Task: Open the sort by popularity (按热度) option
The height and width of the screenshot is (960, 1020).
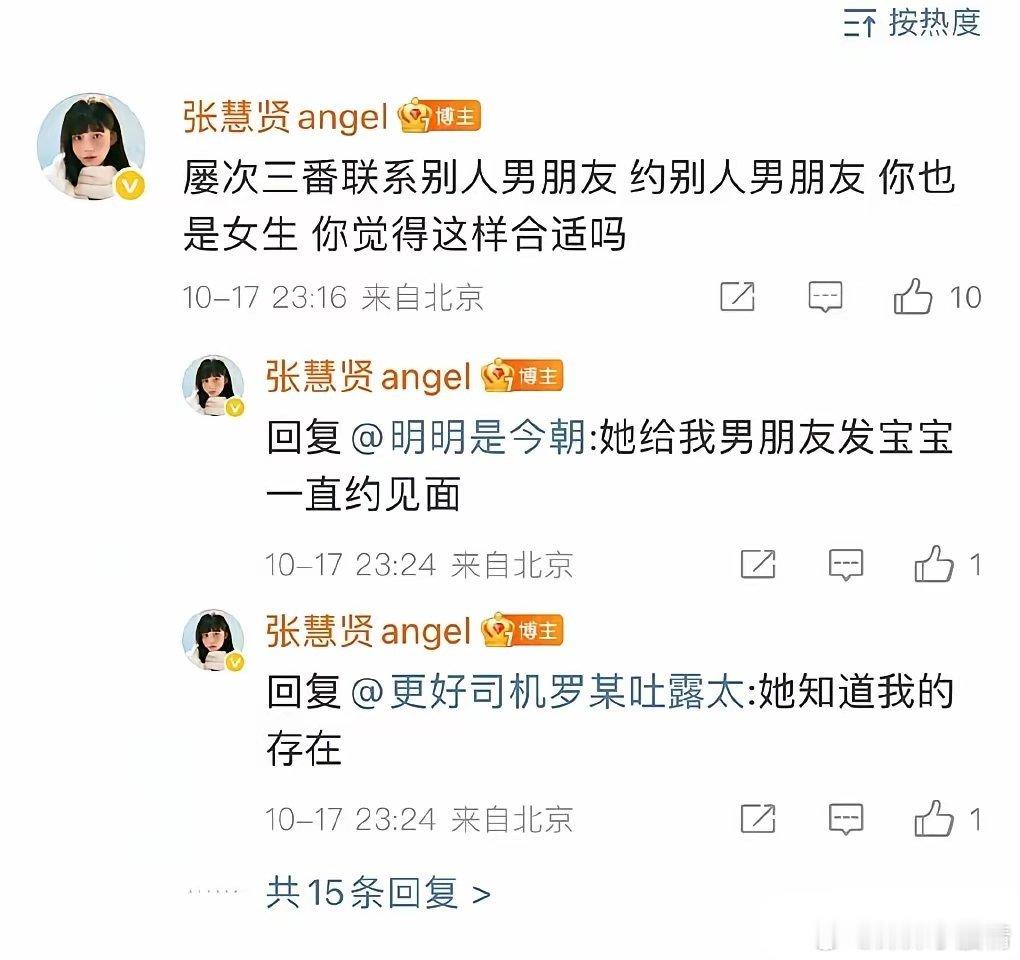Action: coord(912,23)
